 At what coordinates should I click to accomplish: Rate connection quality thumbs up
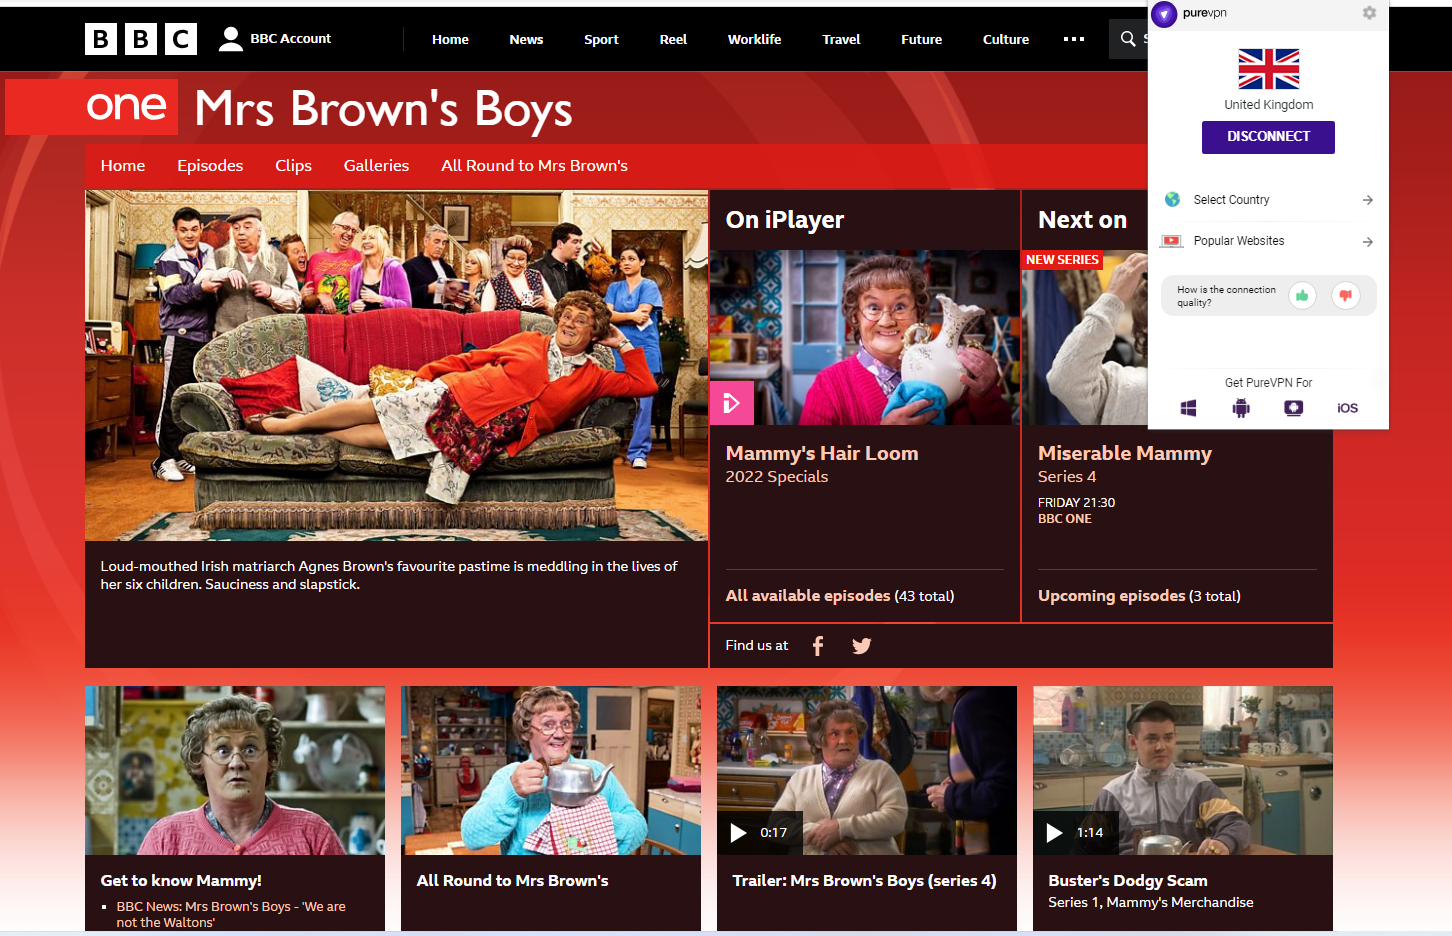(1302, 295)
